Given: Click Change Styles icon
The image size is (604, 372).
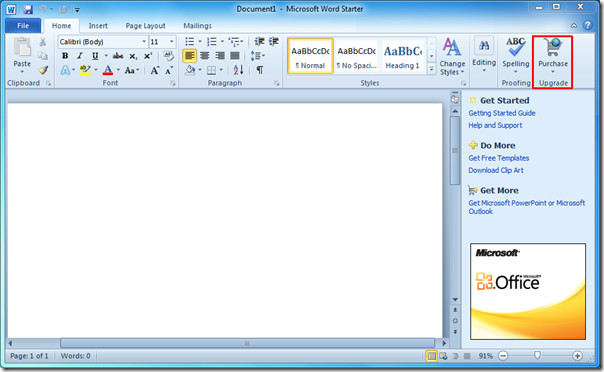Looking at the screenshot, I should tap(451, 47).
